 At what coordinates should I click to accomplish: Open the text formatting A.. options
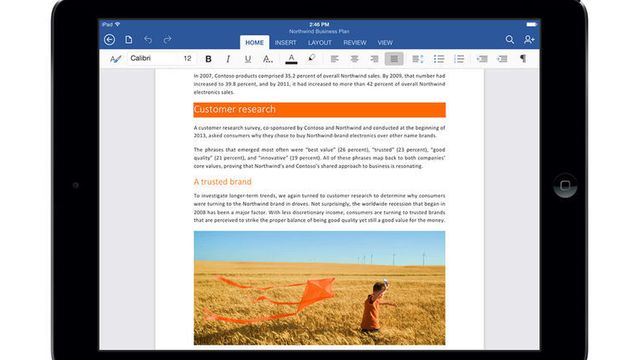coord(268,59)
